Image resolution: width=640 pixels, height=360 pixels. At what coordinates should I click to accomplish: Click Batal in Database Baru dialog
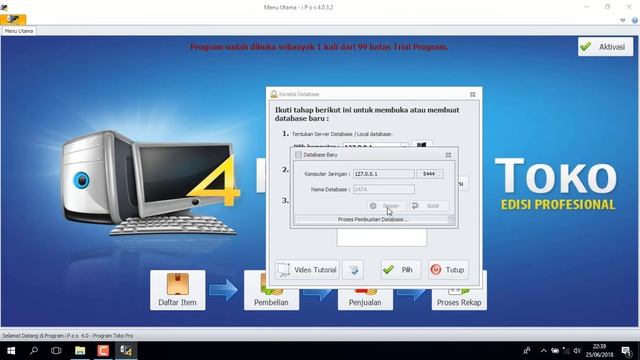point(429,206)
